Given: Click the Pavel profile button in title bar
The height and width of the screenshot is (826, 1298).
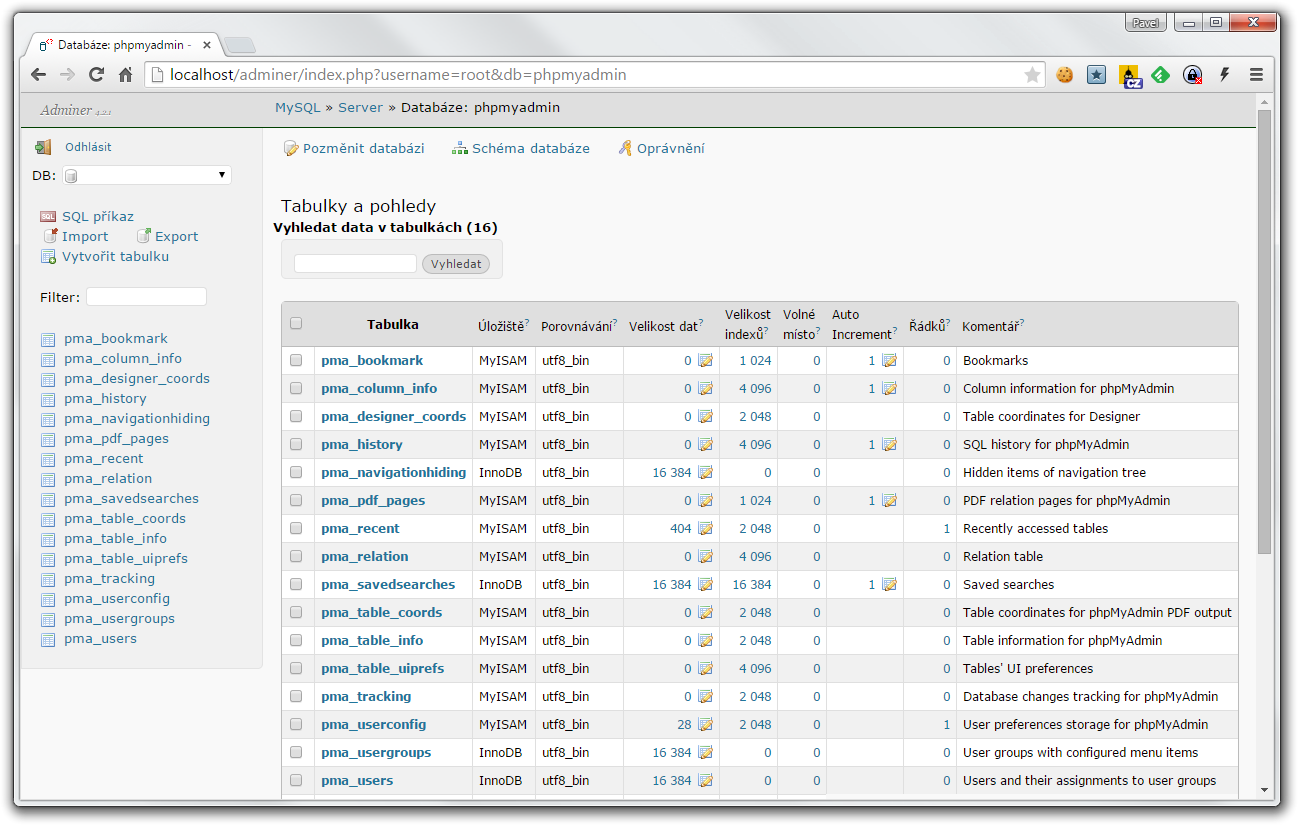Looking at the screenshot, I should (1146, 23).
